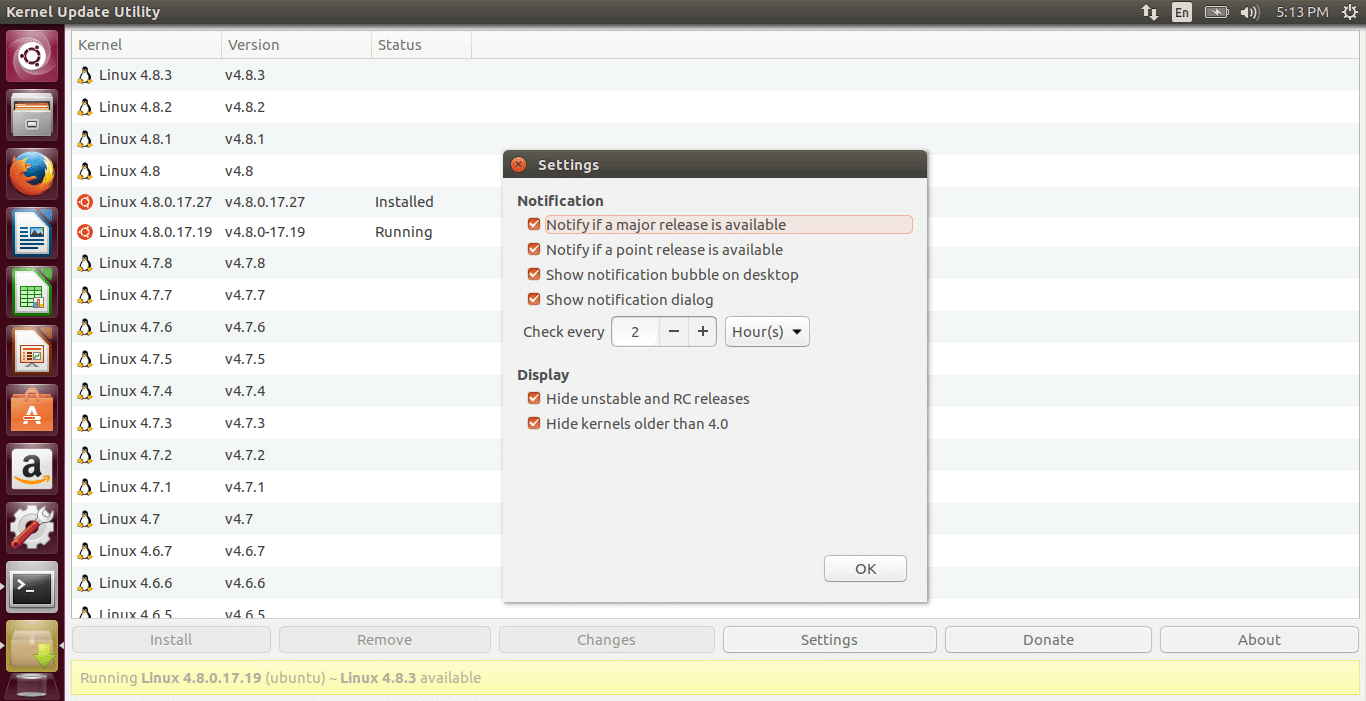Open LibreOffice Impress from the launcher
Viewport: 1366px width, 701px height.
click(33, 351)
